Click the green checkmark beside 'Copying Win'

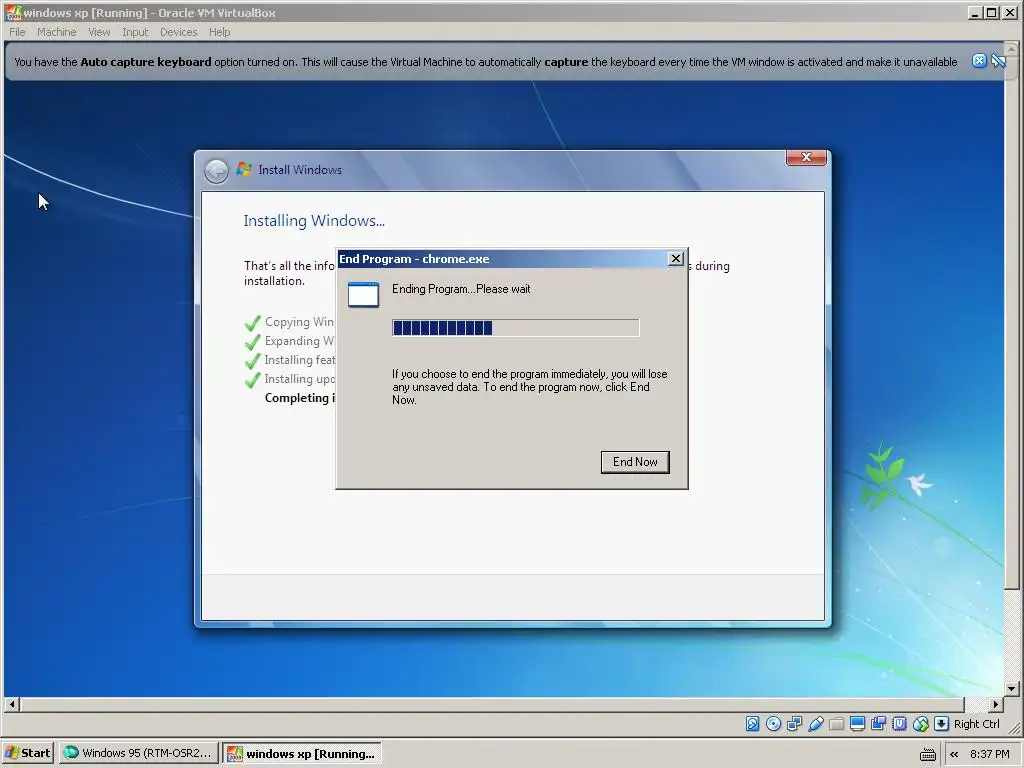pos(253,323)
